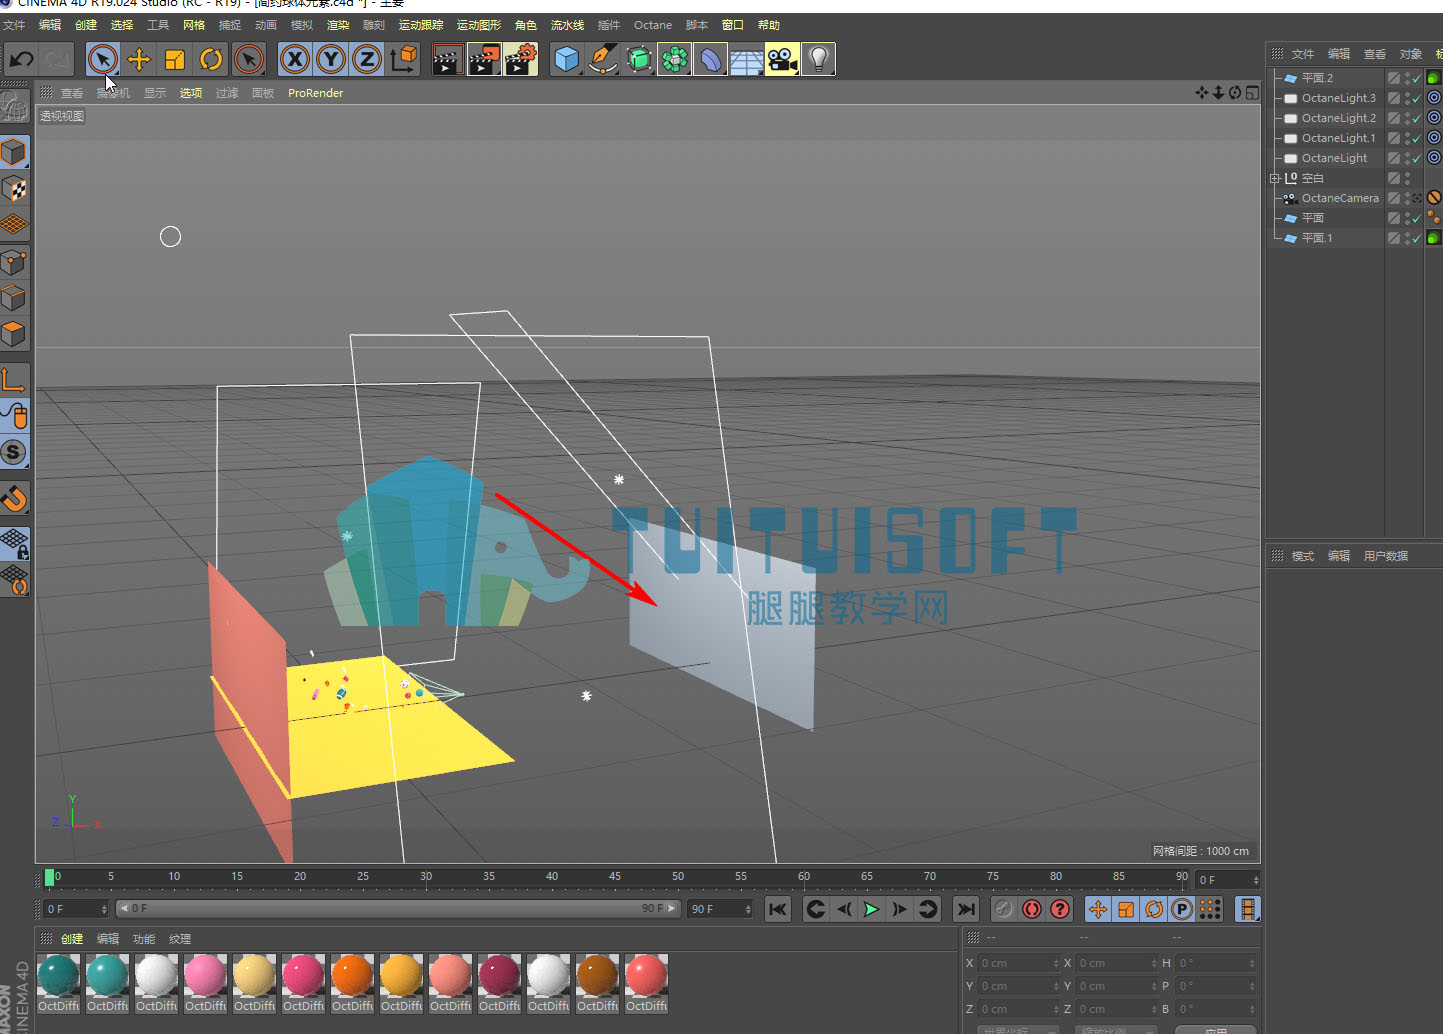Screen dimensions: 1443x1034
Task: Click the floor environment icon
Action: 747,60
